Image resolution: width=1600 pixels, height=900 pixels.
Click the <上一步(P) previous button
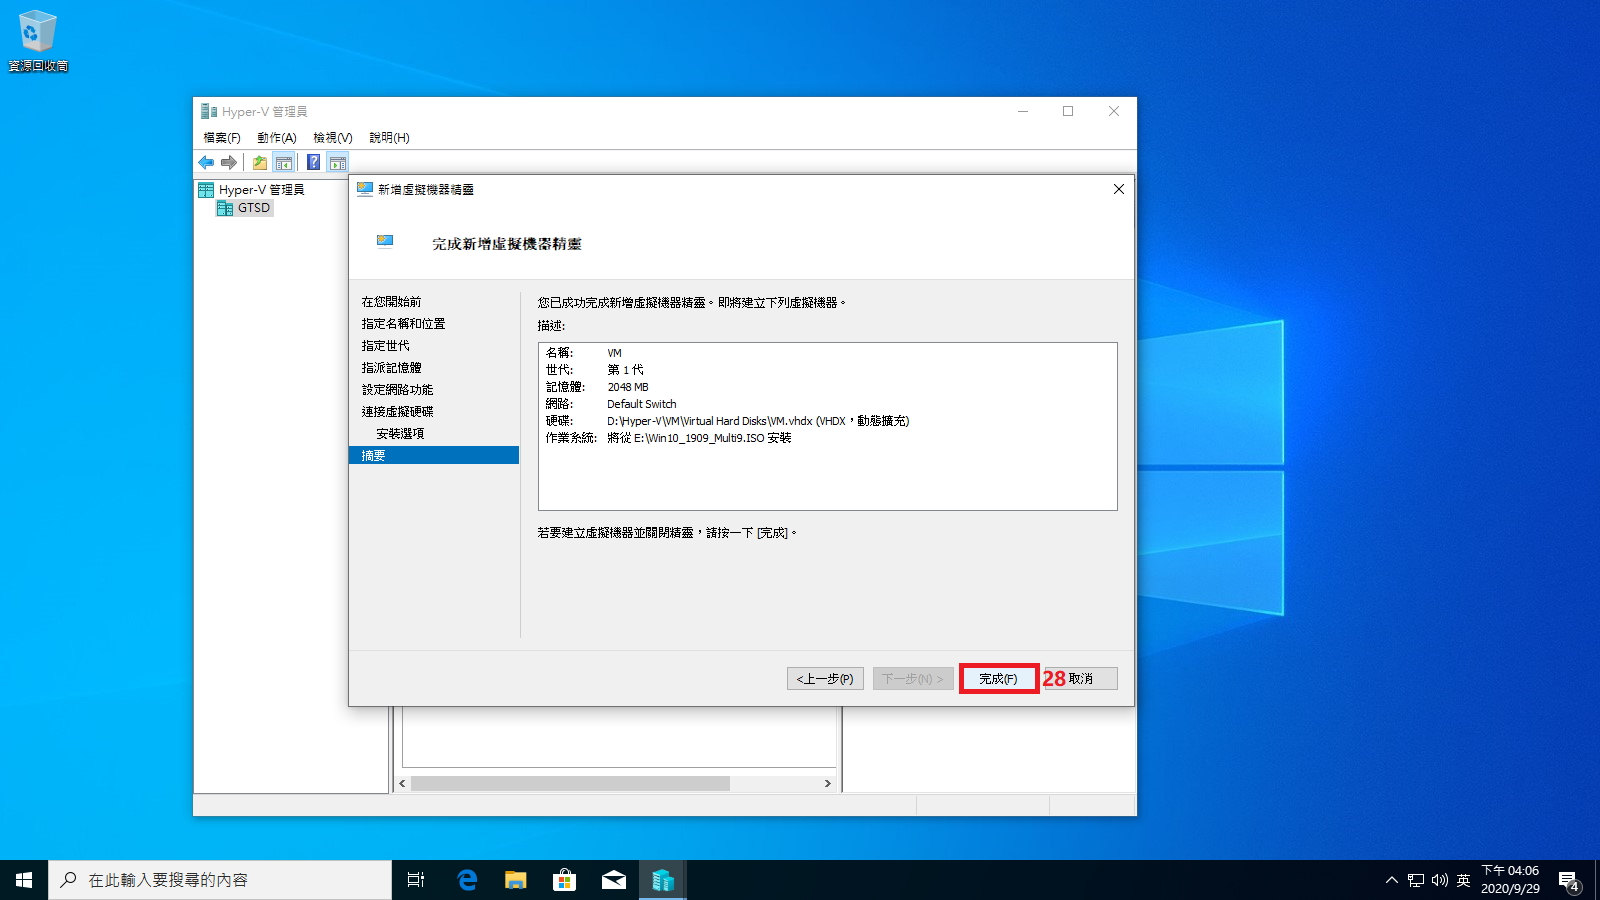pos(825,678)
